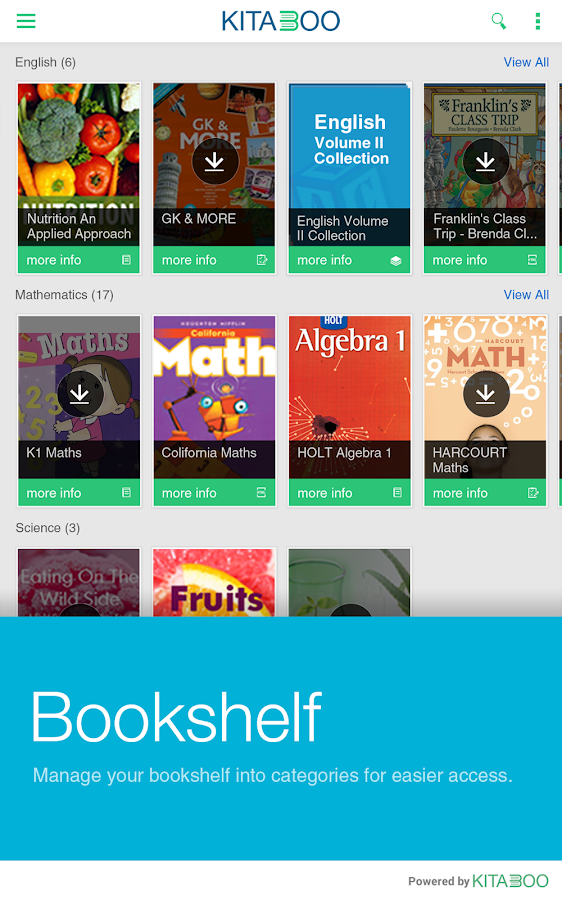Open more info for HOLT Algebra 1
This screenshot has height=900, width=562.
click(325, 493)
